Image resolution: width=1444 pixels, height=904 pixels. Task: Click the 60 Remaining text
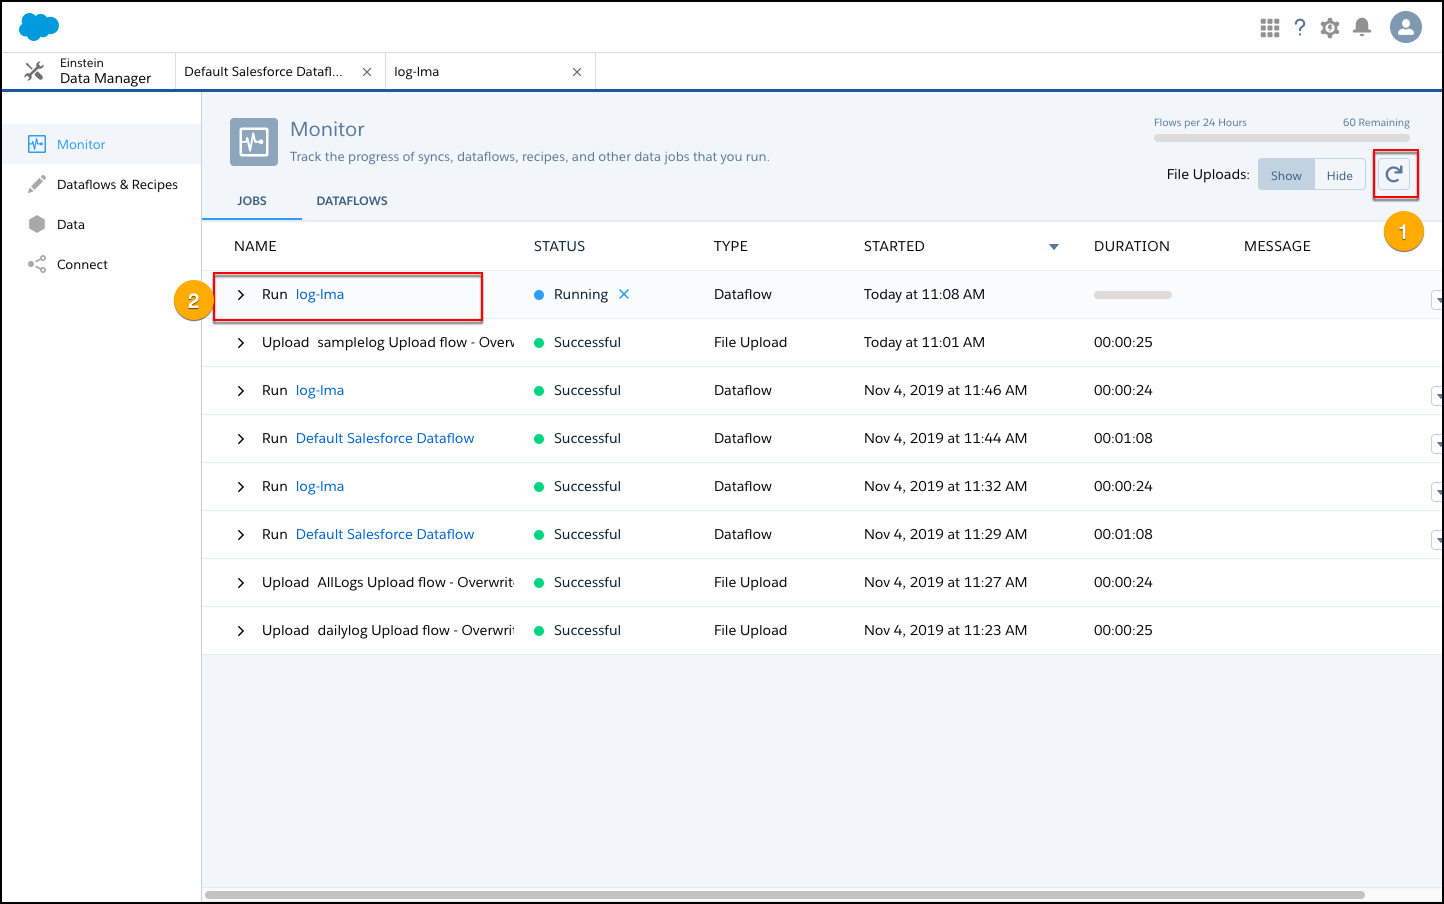1376,122
